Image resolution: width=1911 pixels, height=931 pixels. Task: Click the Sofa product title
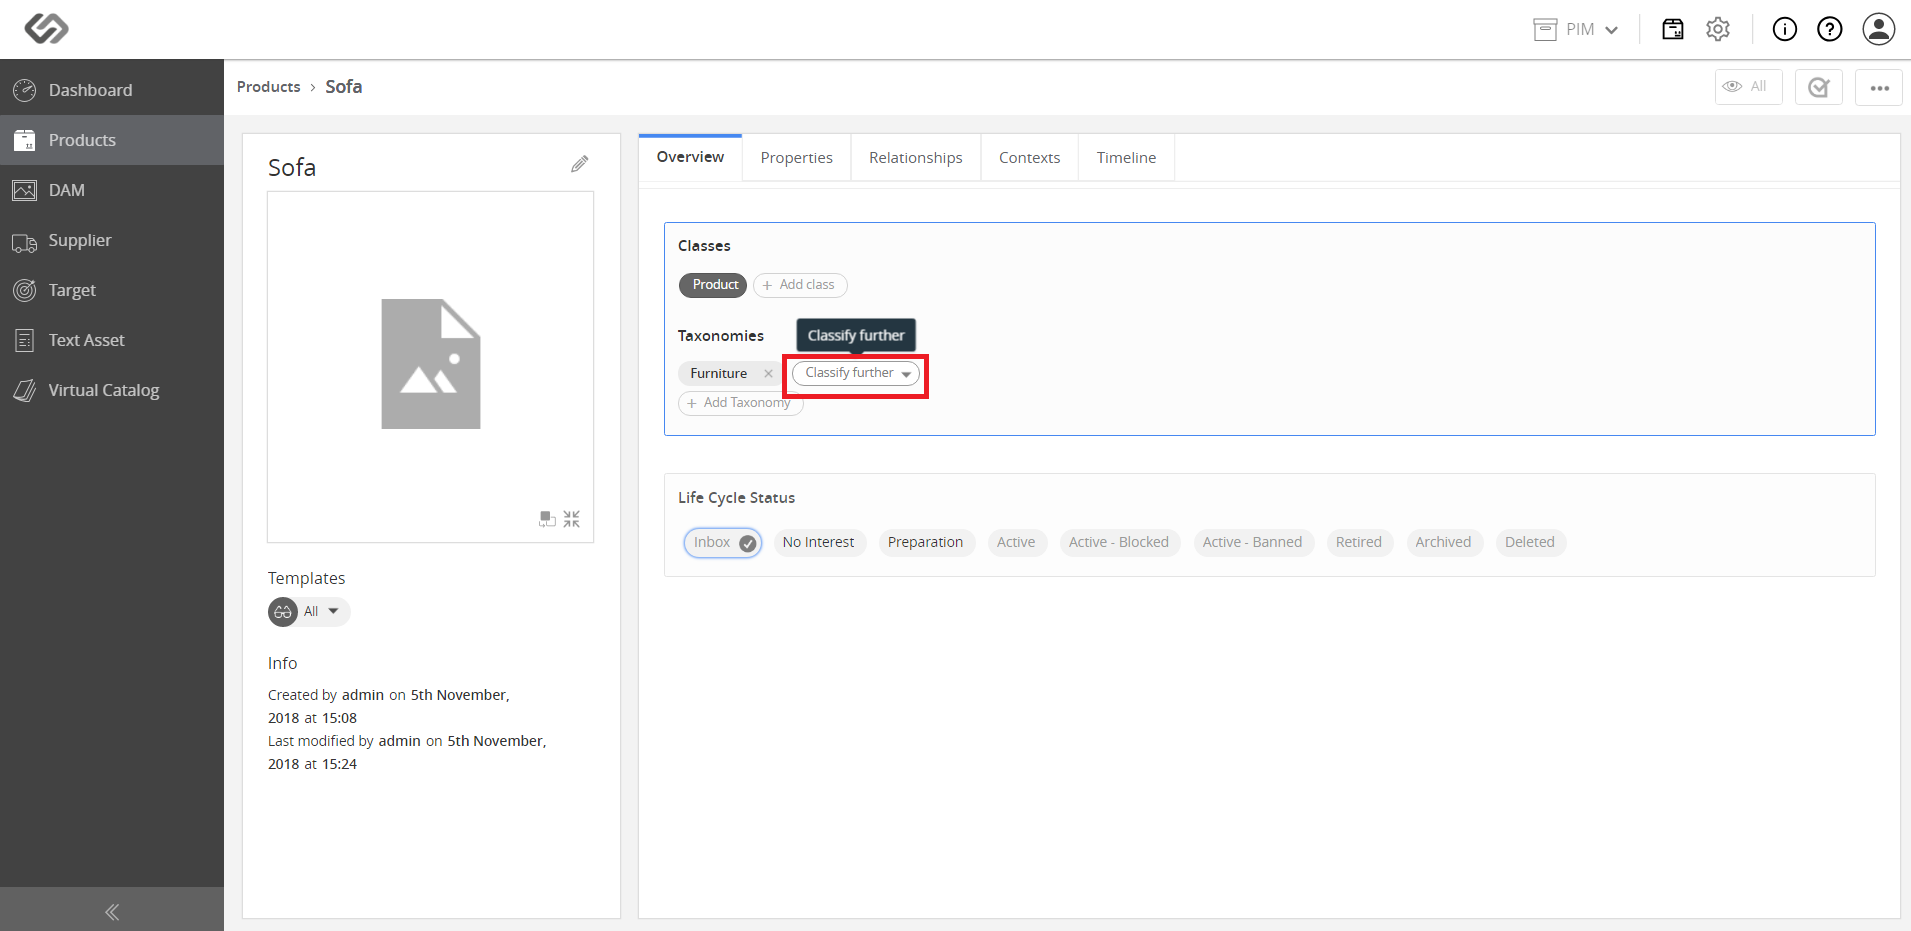pyautogui.click(x=292, y=168)
